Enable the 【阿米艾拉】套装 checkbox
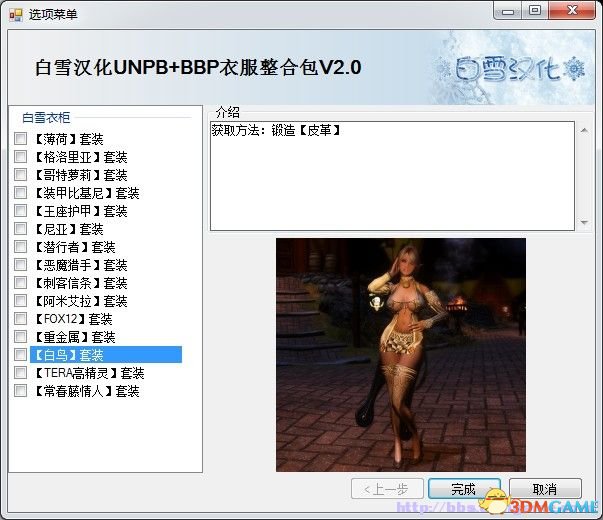Screen dimensions: 603x520 coord(20,301)
